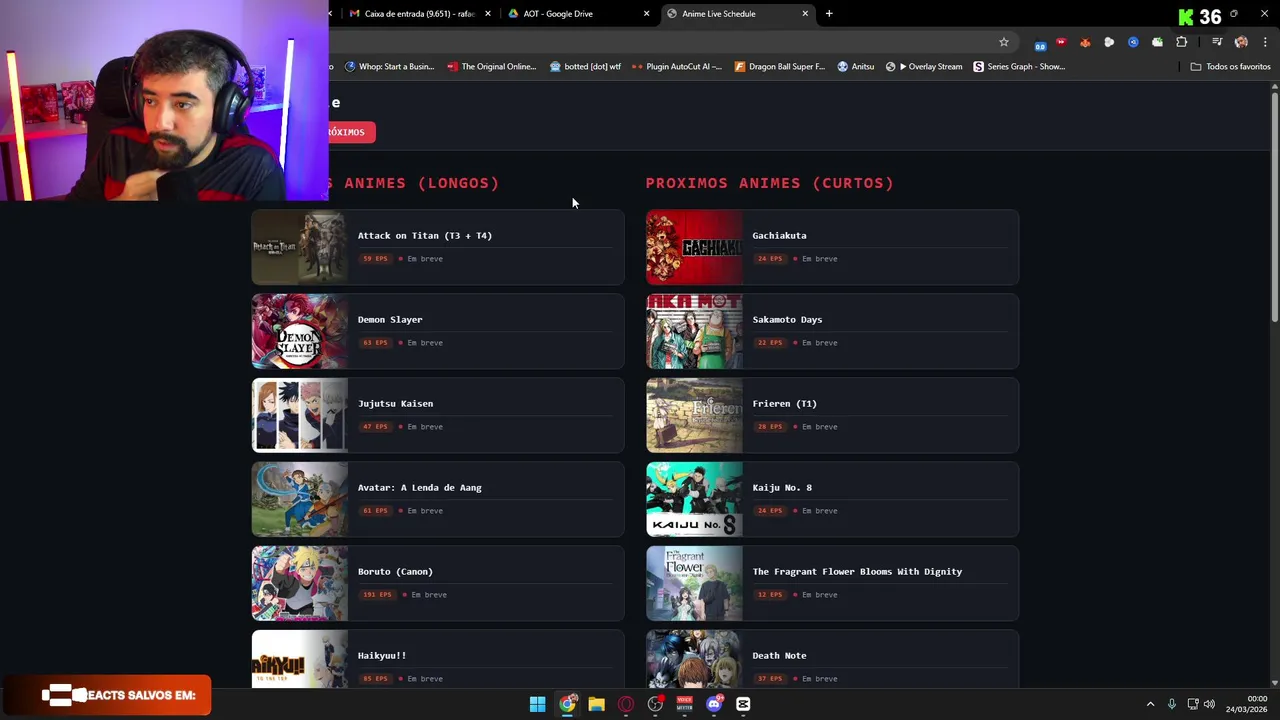Open the Extensions puzzle-piece menu
Viewport: 1280px width, 720px height.
coord(1182,42)
